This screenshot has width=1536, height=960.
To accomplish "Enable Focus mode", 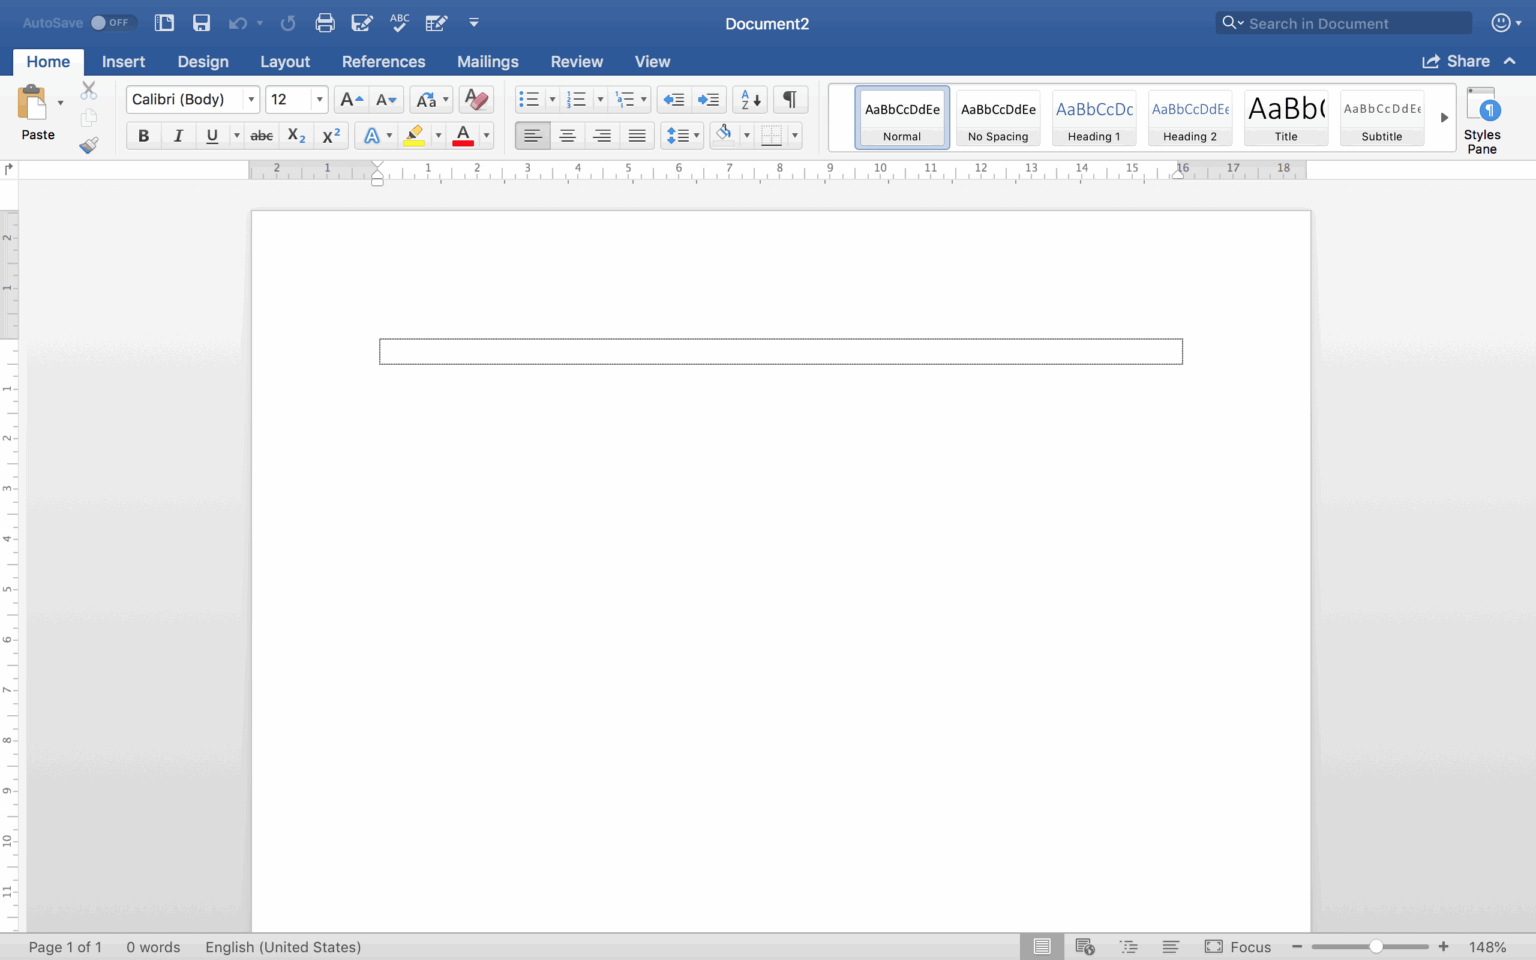I will point(1240,946).
